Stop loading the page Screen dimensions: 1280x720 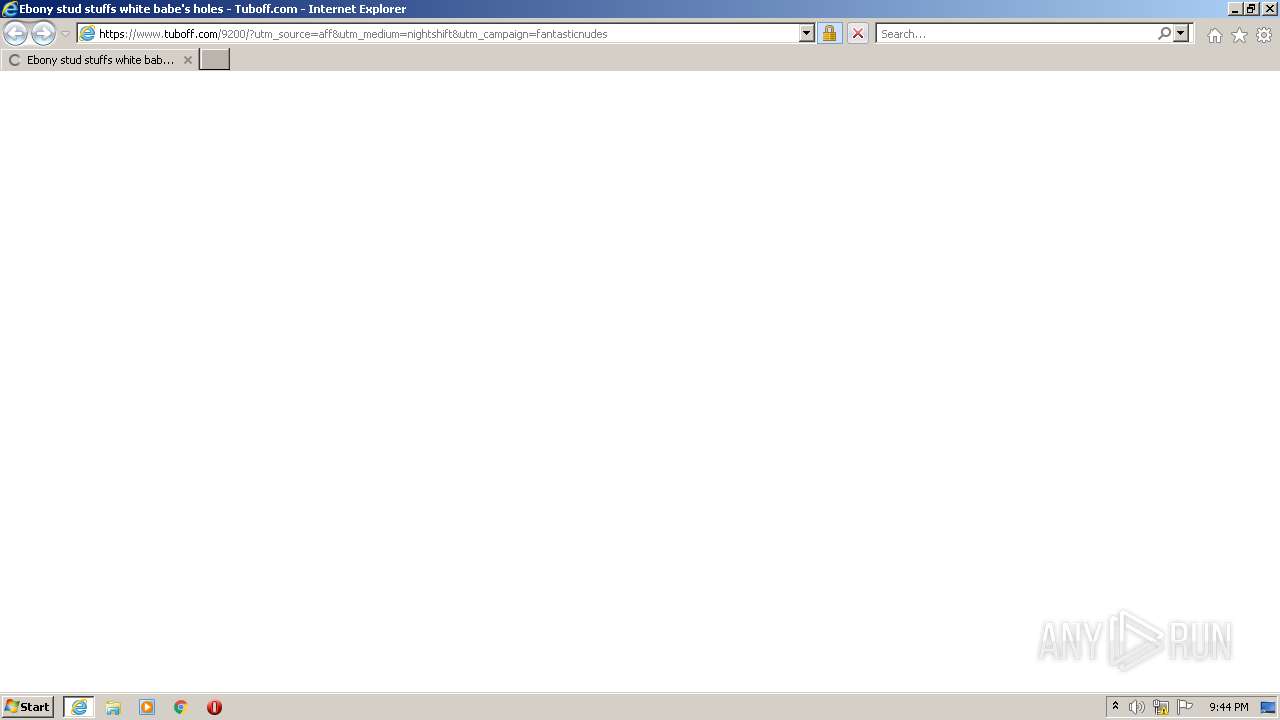pos(858,34)
